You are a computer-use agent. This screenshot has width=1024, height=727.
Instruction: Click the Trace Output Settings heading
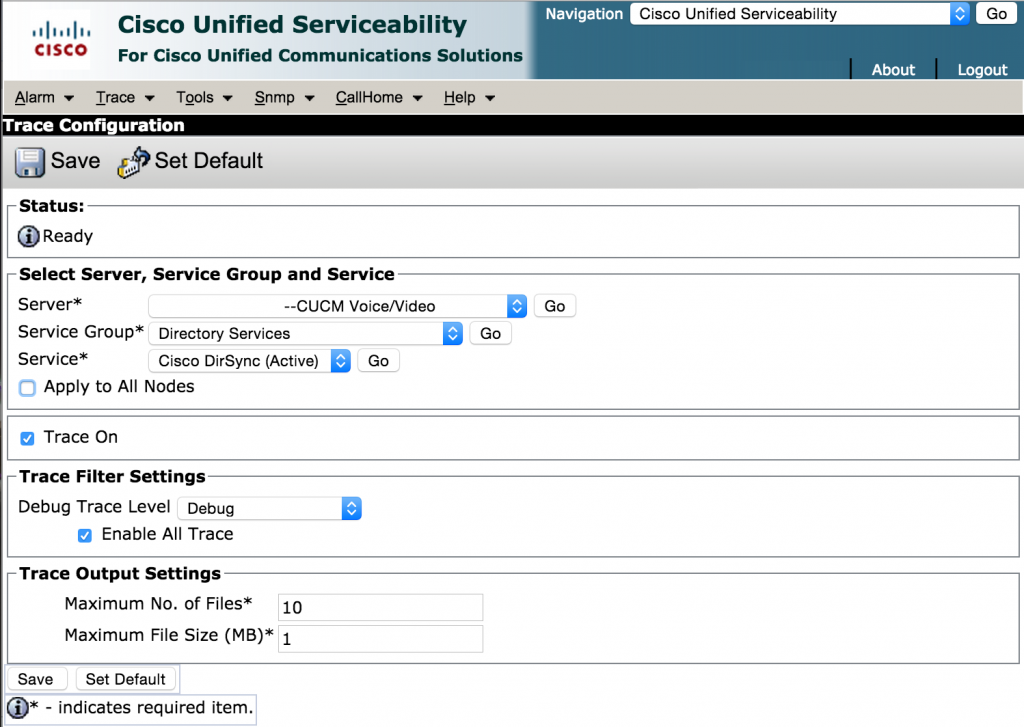coord(120,574)
